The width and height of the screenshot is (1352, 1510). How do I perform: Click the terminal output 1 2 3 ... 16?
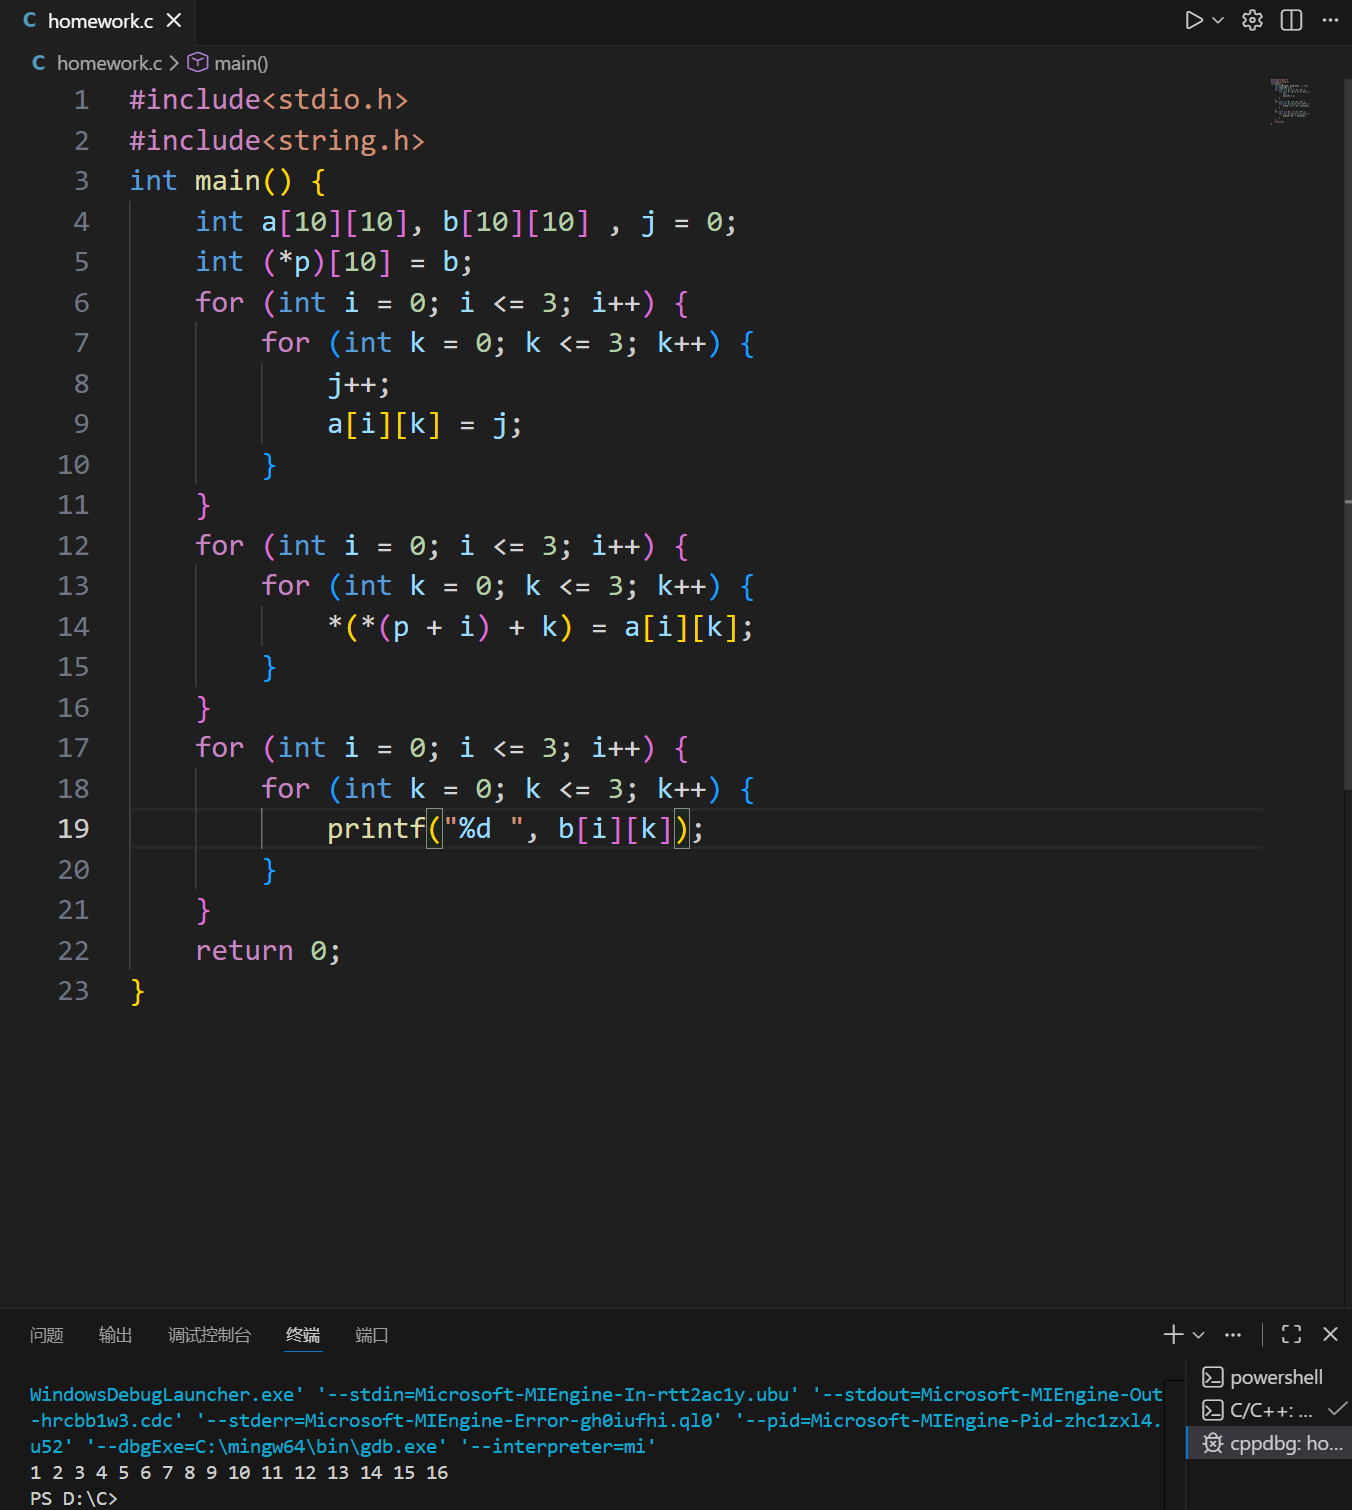coord(239,1473)
